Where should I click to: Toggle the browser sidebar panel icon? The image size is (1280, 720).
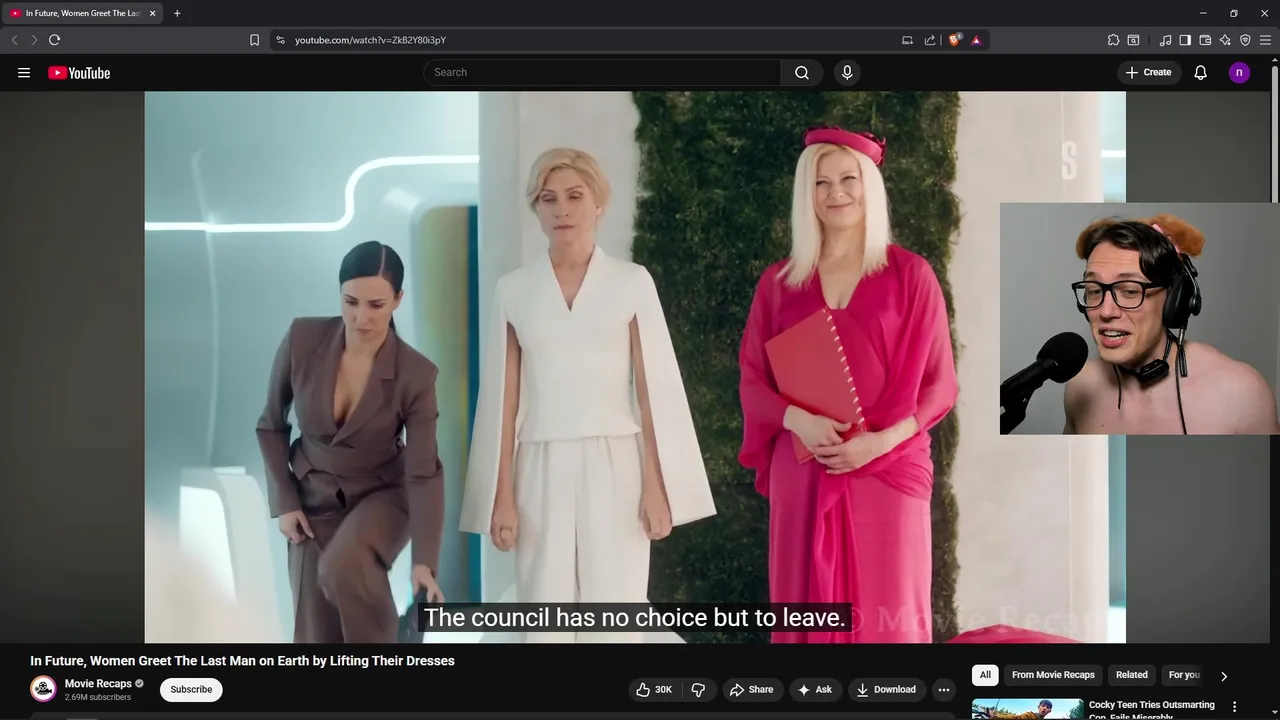[x=1185, y=40]
